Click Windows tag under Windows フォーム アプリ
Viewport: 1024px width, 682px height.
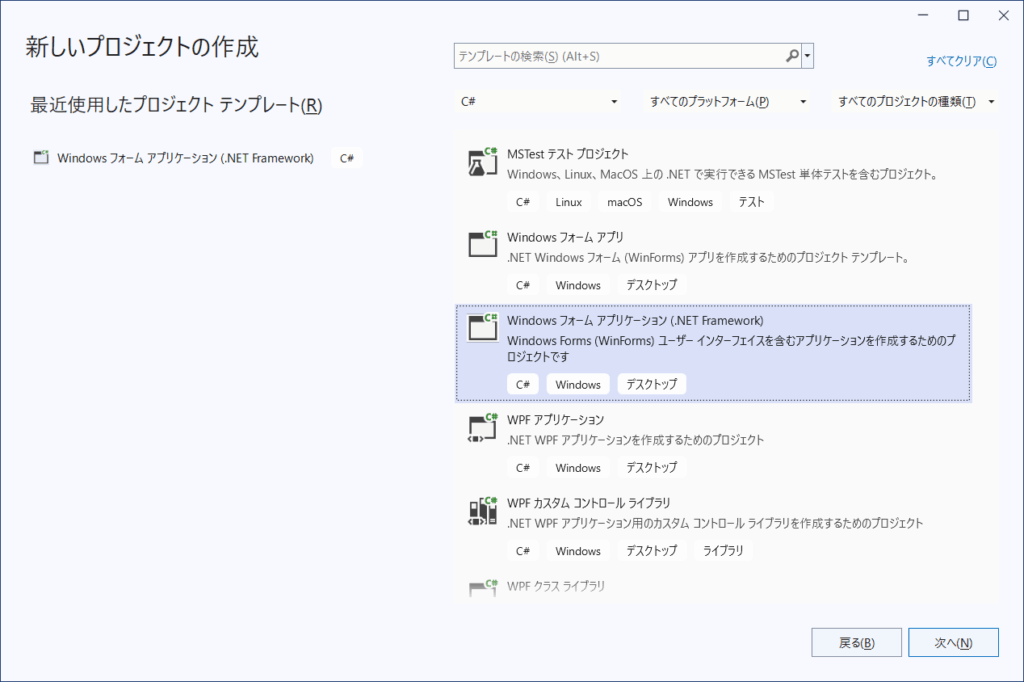(x=578, y=285)
